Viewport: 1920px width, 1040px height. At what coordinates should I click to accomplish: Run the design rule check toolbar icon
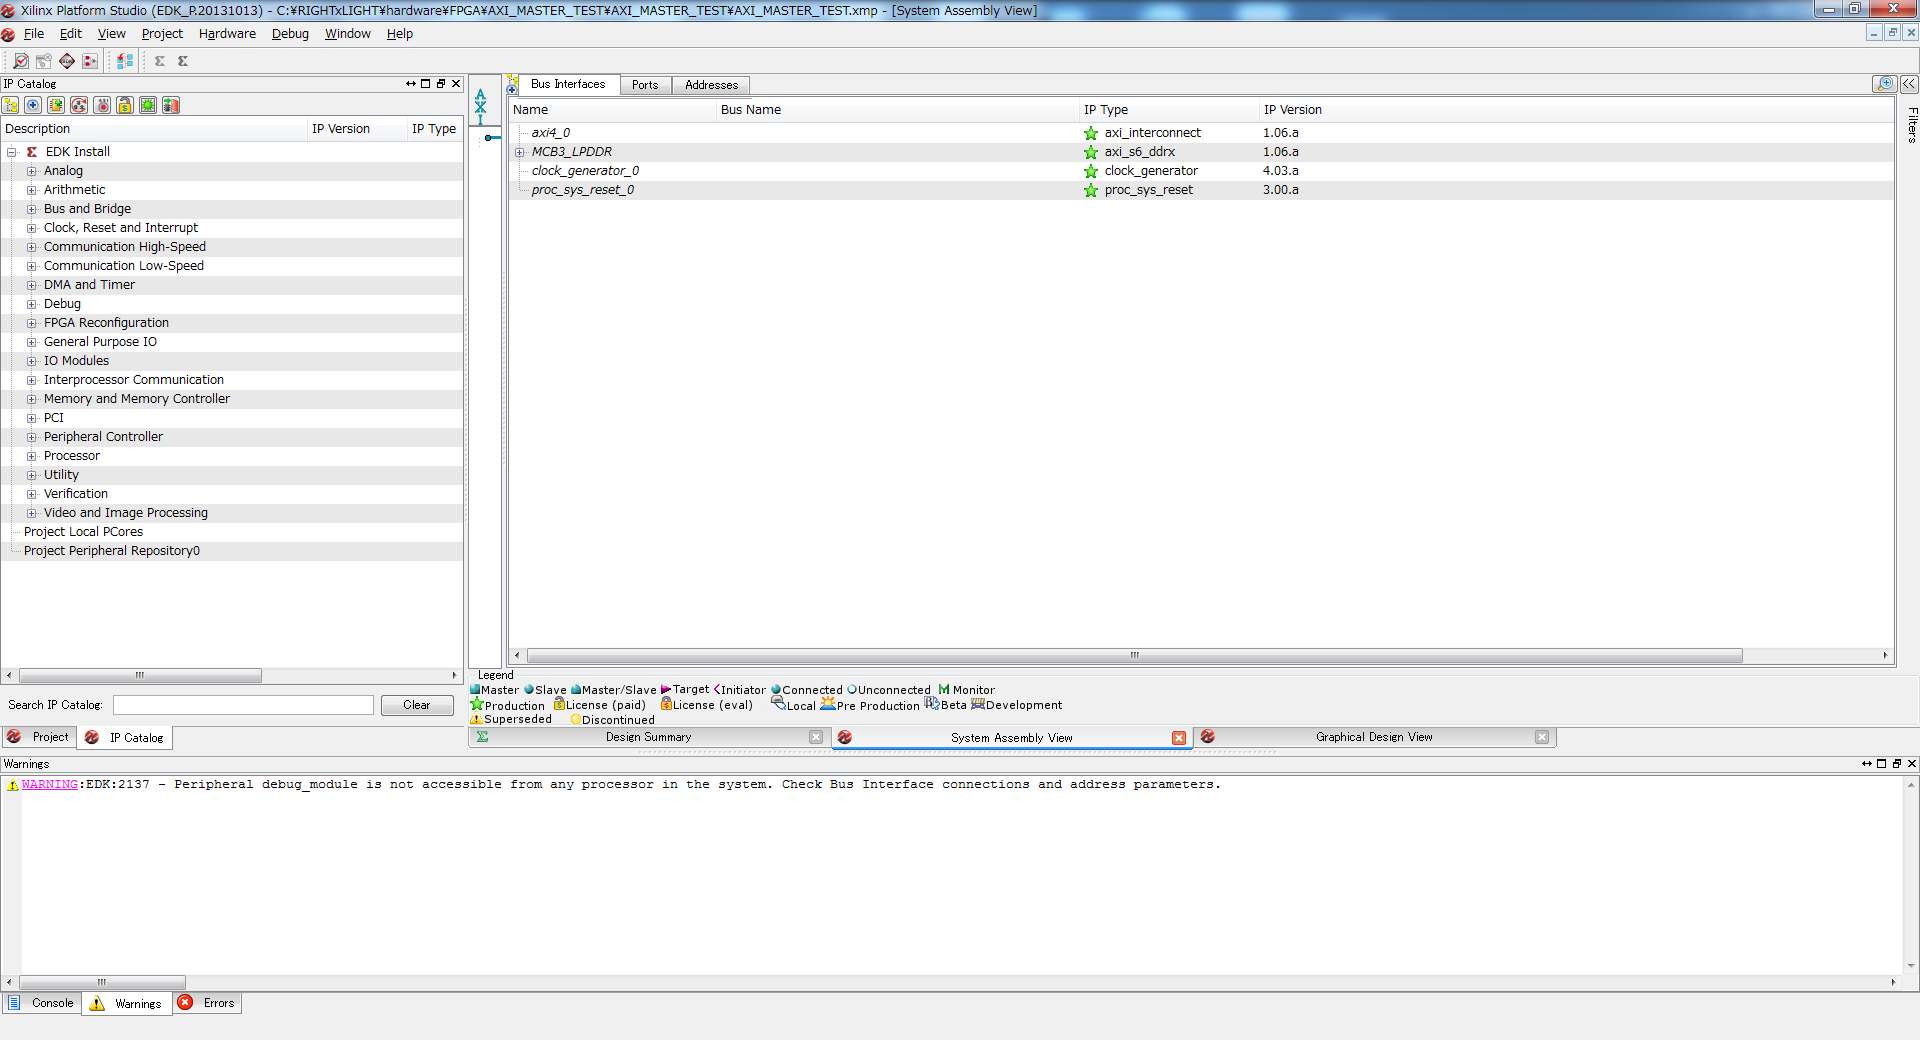[20, 61]
